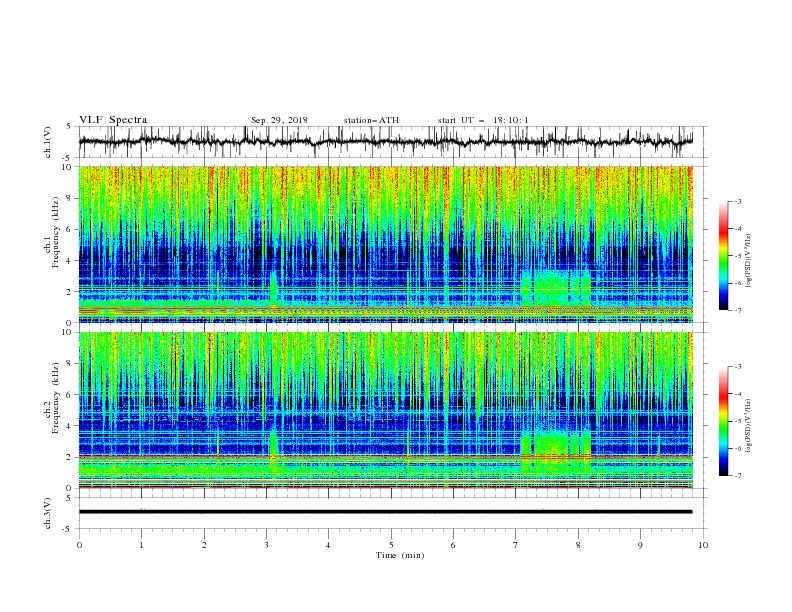This screenshot has width=792, height=612.
Task: Click the '1' tick label on time axis
Action: [x=141, y=545]
